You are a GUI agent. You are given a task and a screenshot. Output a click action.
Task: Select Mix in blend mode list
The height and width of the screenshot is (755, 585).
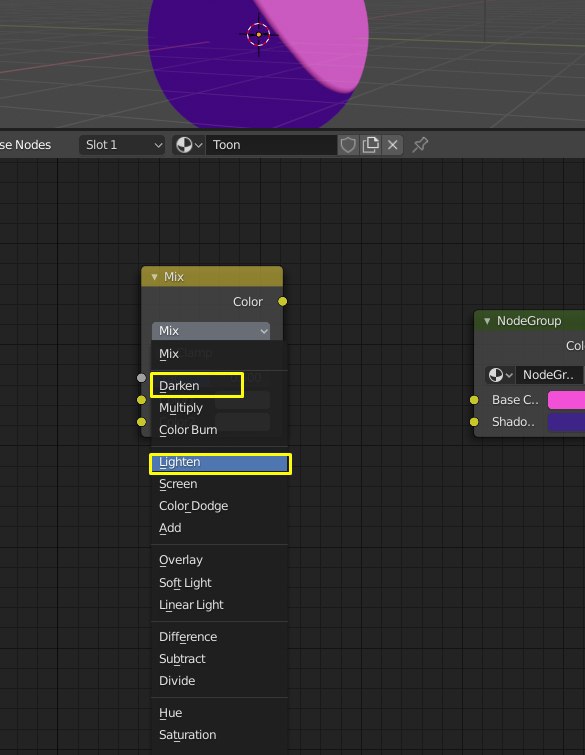[220, 354]
